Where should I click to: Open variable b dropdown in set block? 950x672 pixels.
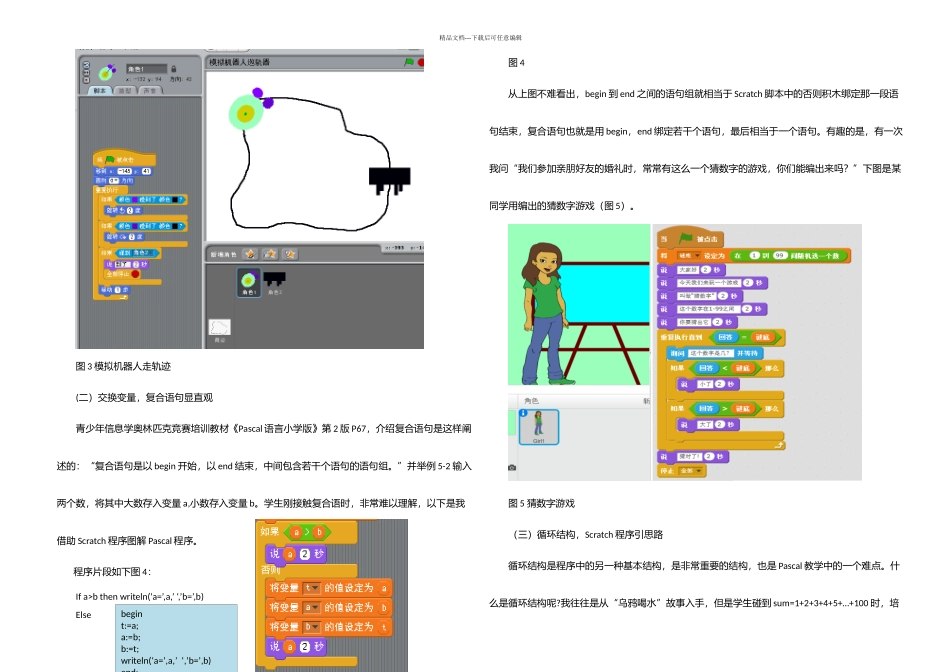coord(311,627)
